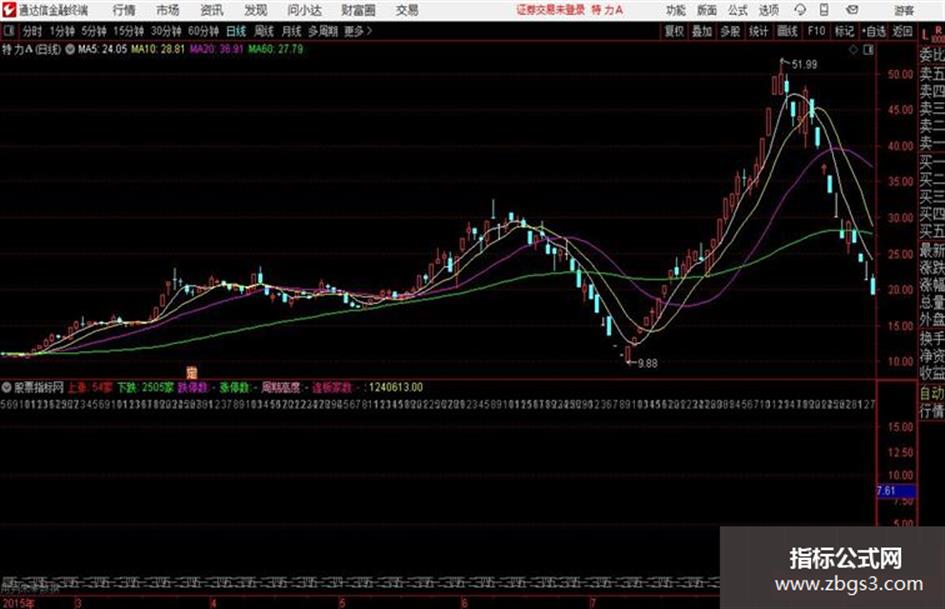Open the 交易 menu
This screenshot has width=945, height=609.
(407, 10)
